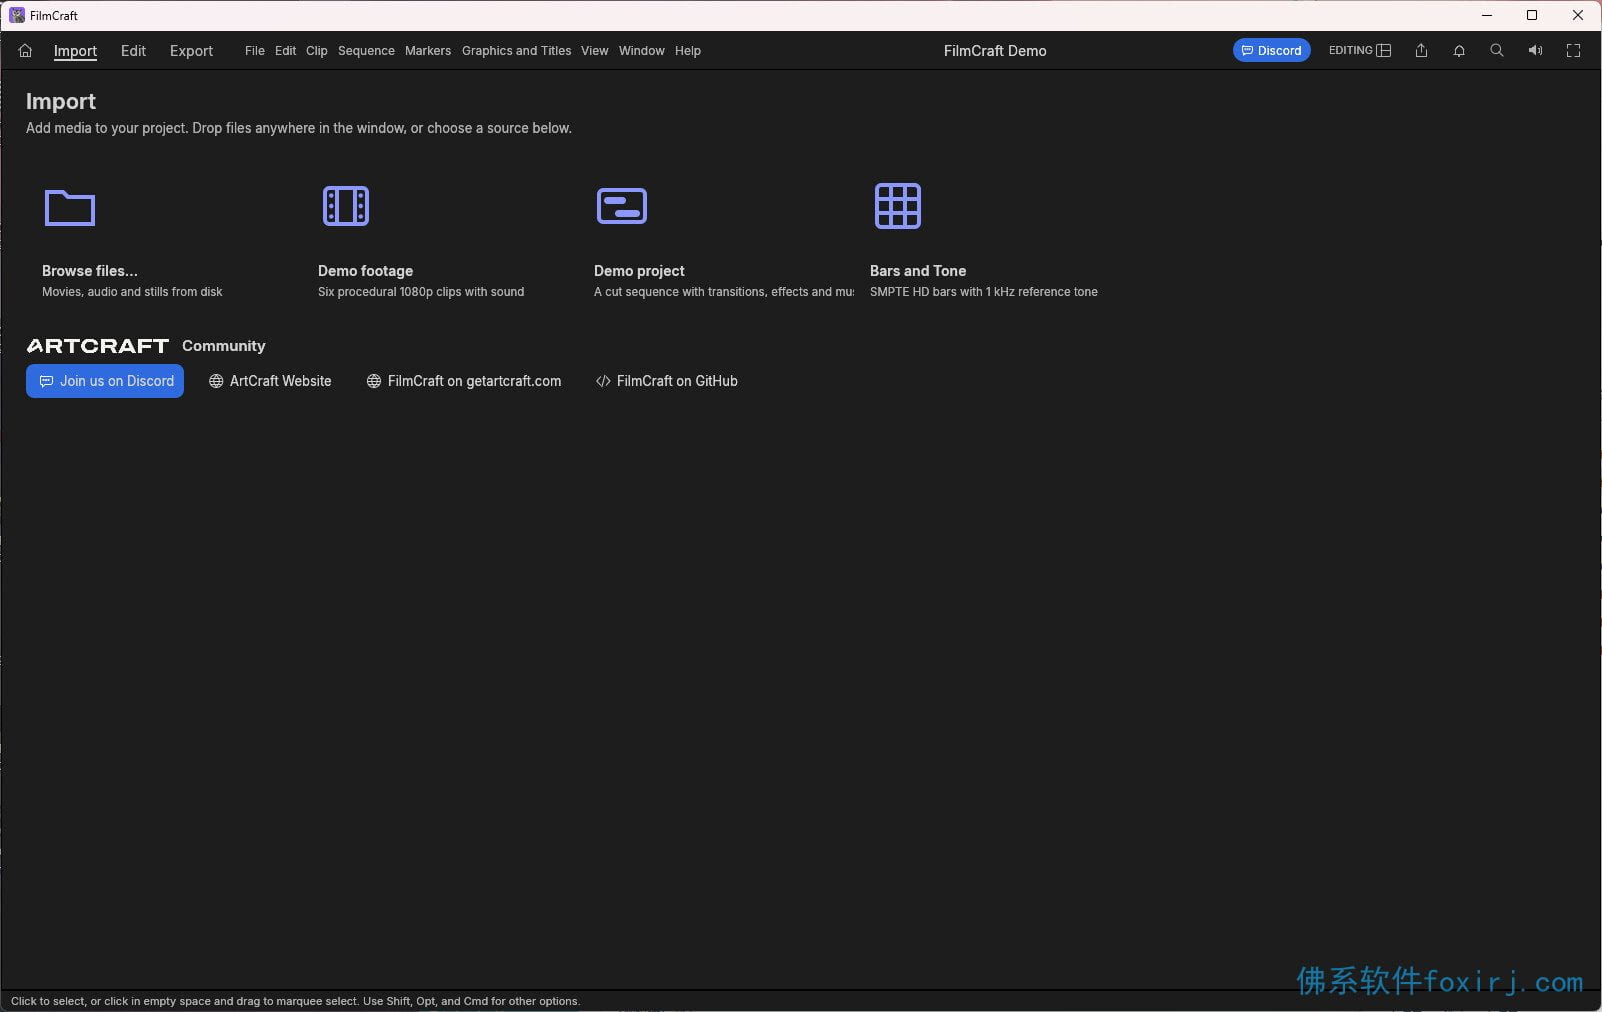Click the Browse files... label
Image resolution: width=1602 pixels, height=1012 pixels.
(90, 271)
